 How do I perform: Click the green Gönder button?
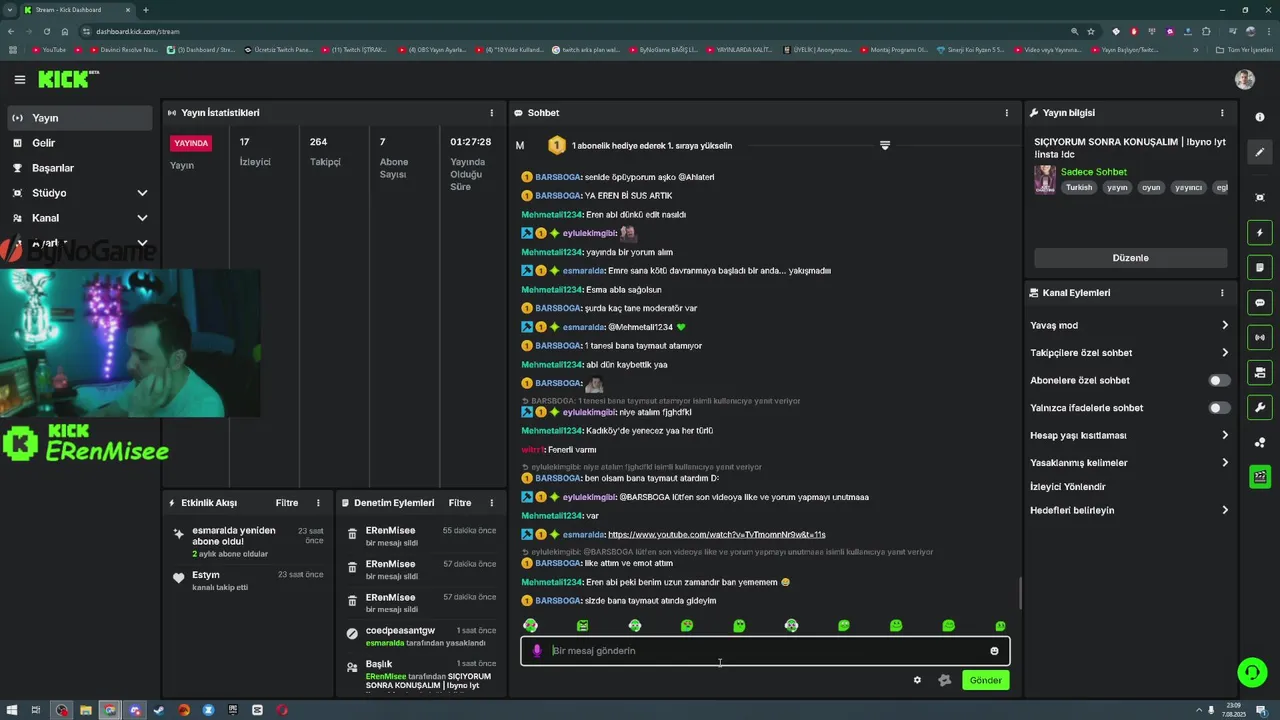click(x=985, y=680)
